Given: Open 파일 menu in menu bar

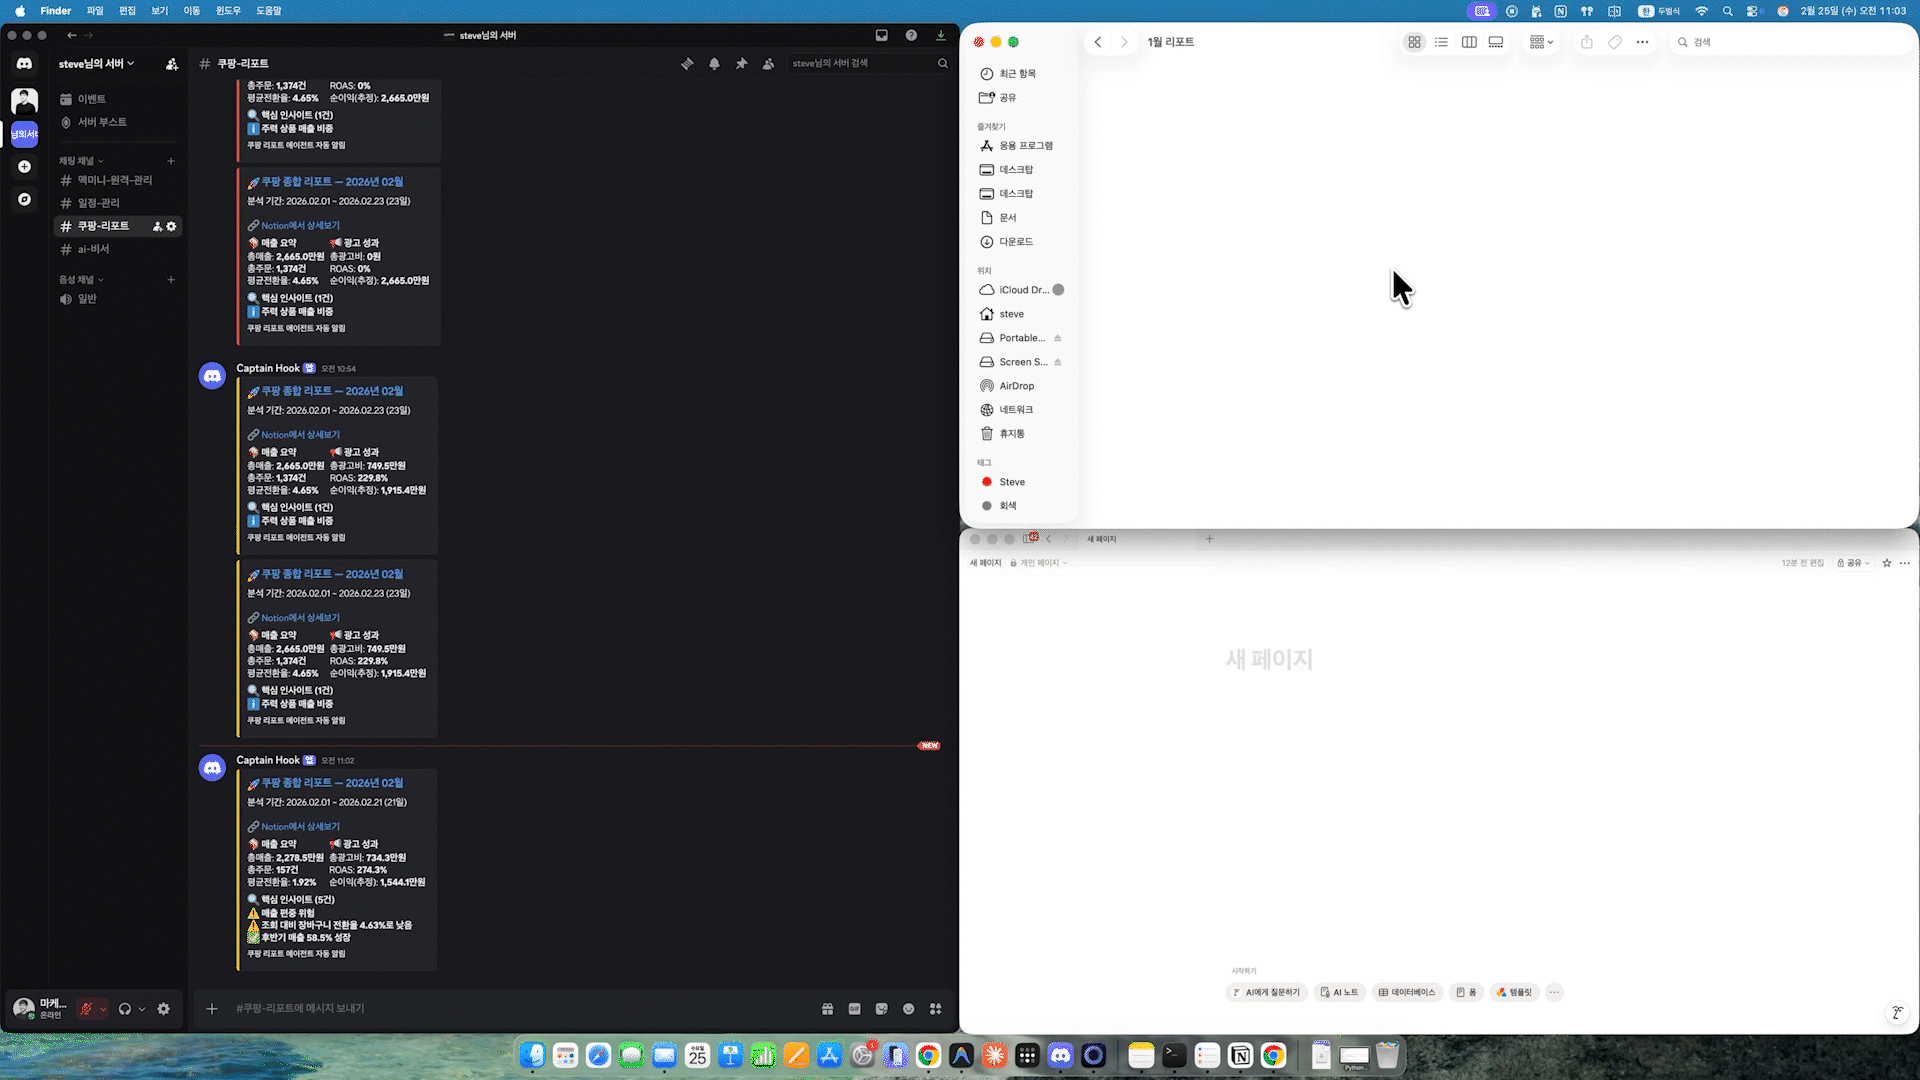Looking at the screenshot, I should coord(95,11).
